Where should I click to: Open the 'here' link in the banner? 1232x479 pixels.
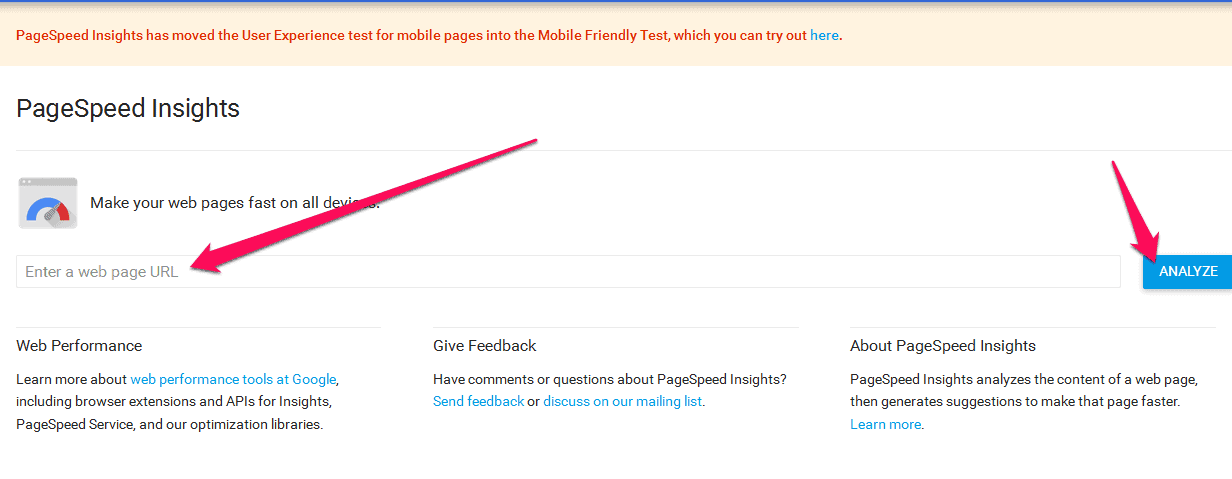click(x=824, y=35)
